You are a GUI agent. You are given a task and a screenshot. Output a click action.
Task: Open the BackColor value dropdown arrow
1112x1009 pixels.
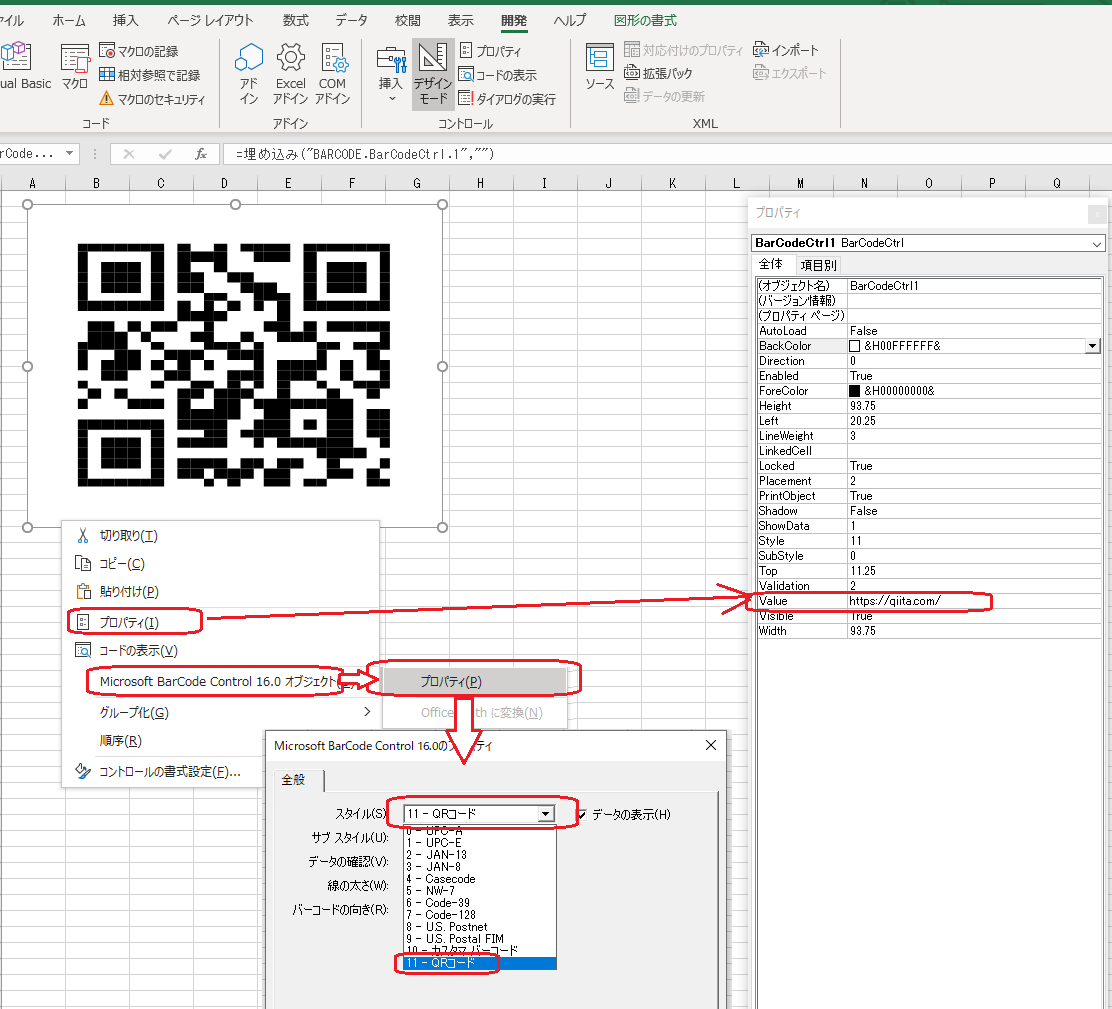(1092, 346)
